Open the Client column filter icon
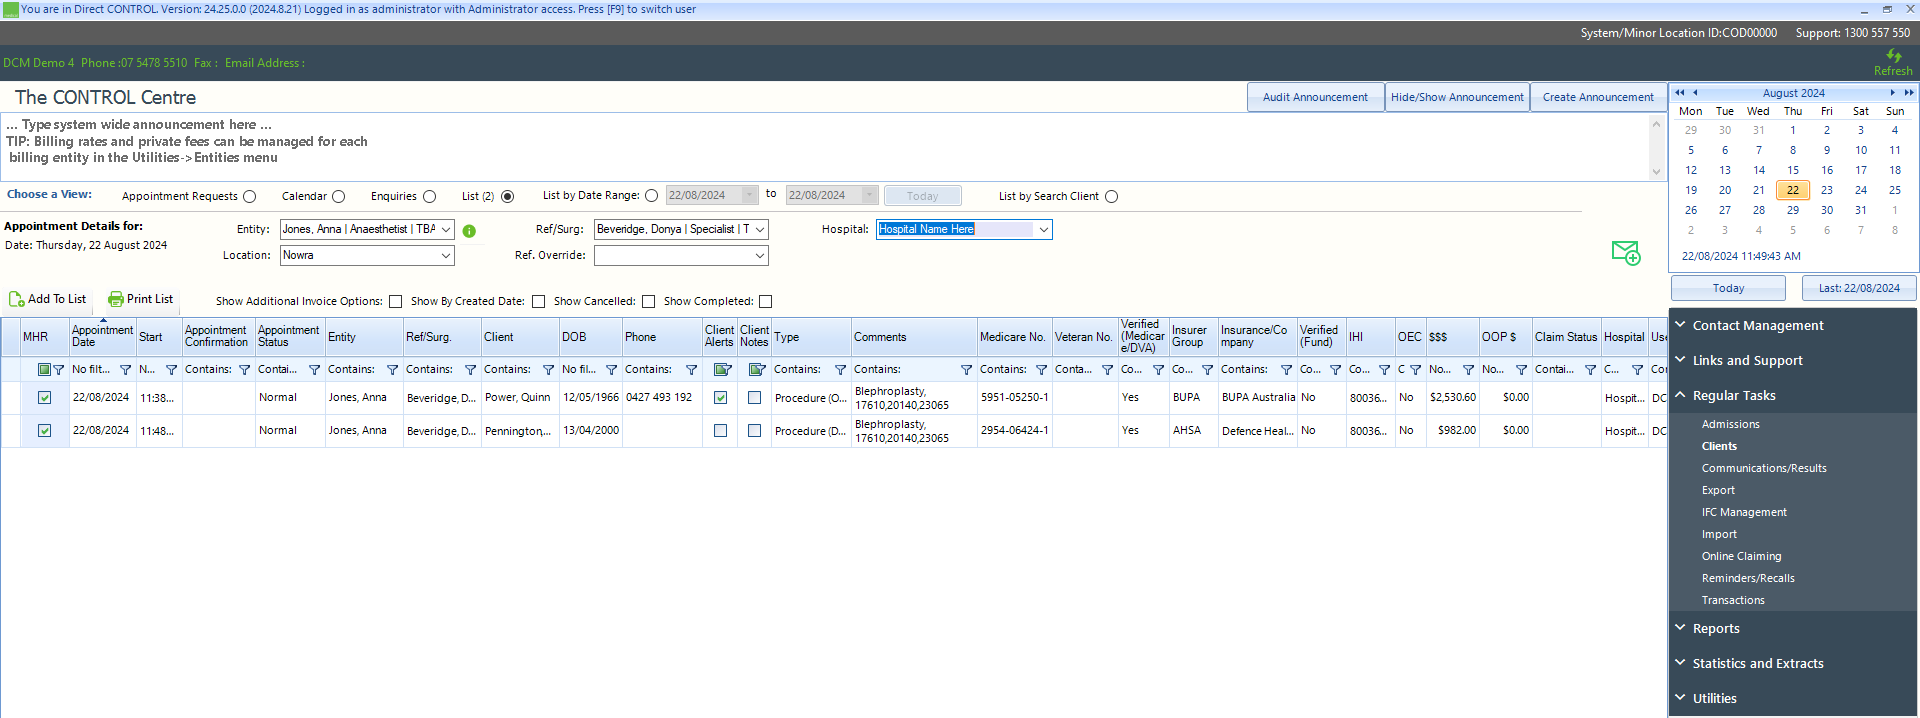This screenshot has width=1920, height=718. coord(548,370)
